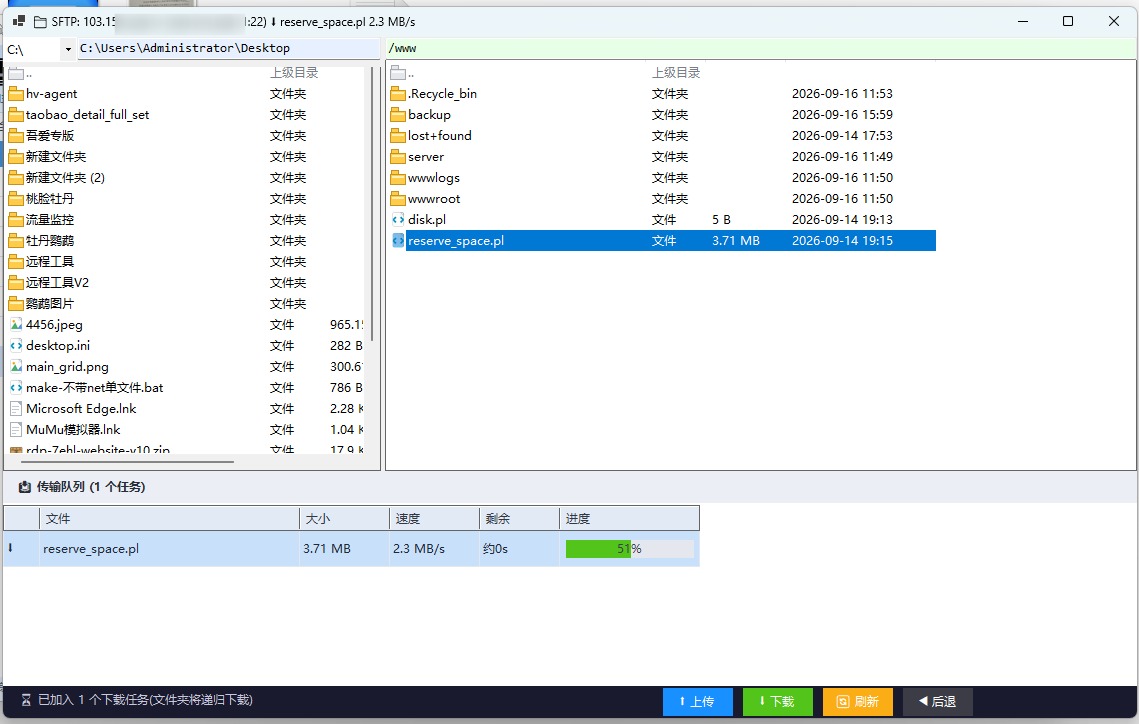The width and height of the screenshot is (1139, 724).
Task: Click the disk.pl file icon
Action: pos(397,219)
